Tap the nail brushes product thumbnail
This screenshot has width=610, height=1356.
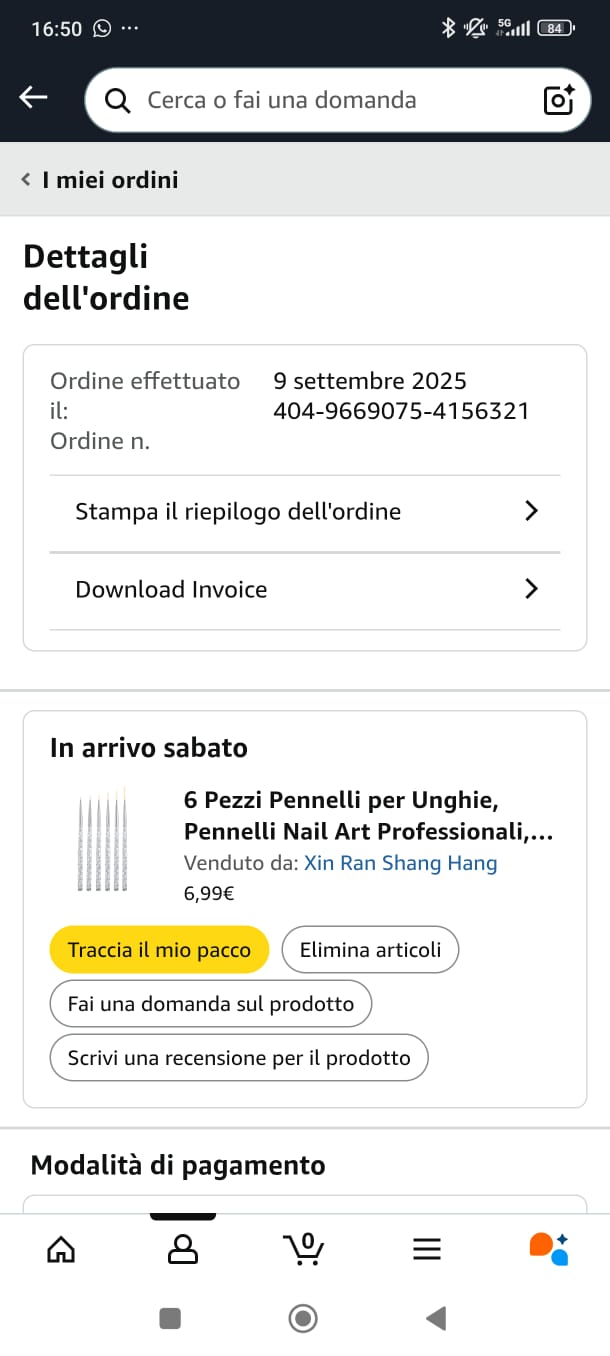pyautogui.click(x=102, y=841)
